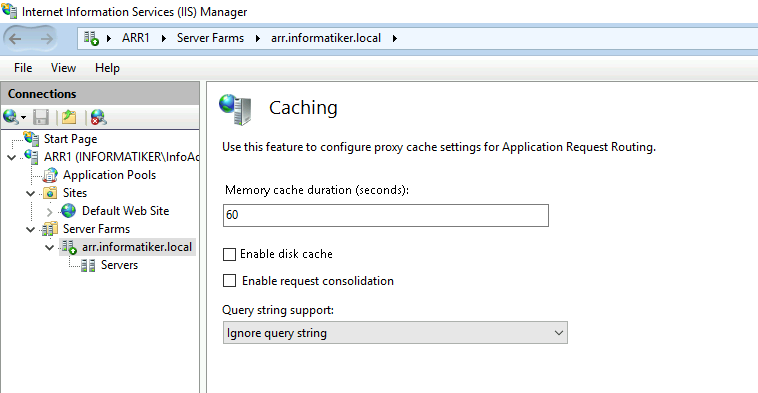The image size is (758, 393).
Task: Click the up-folder icon in Connections toolbar
Action: pos(69,117)
